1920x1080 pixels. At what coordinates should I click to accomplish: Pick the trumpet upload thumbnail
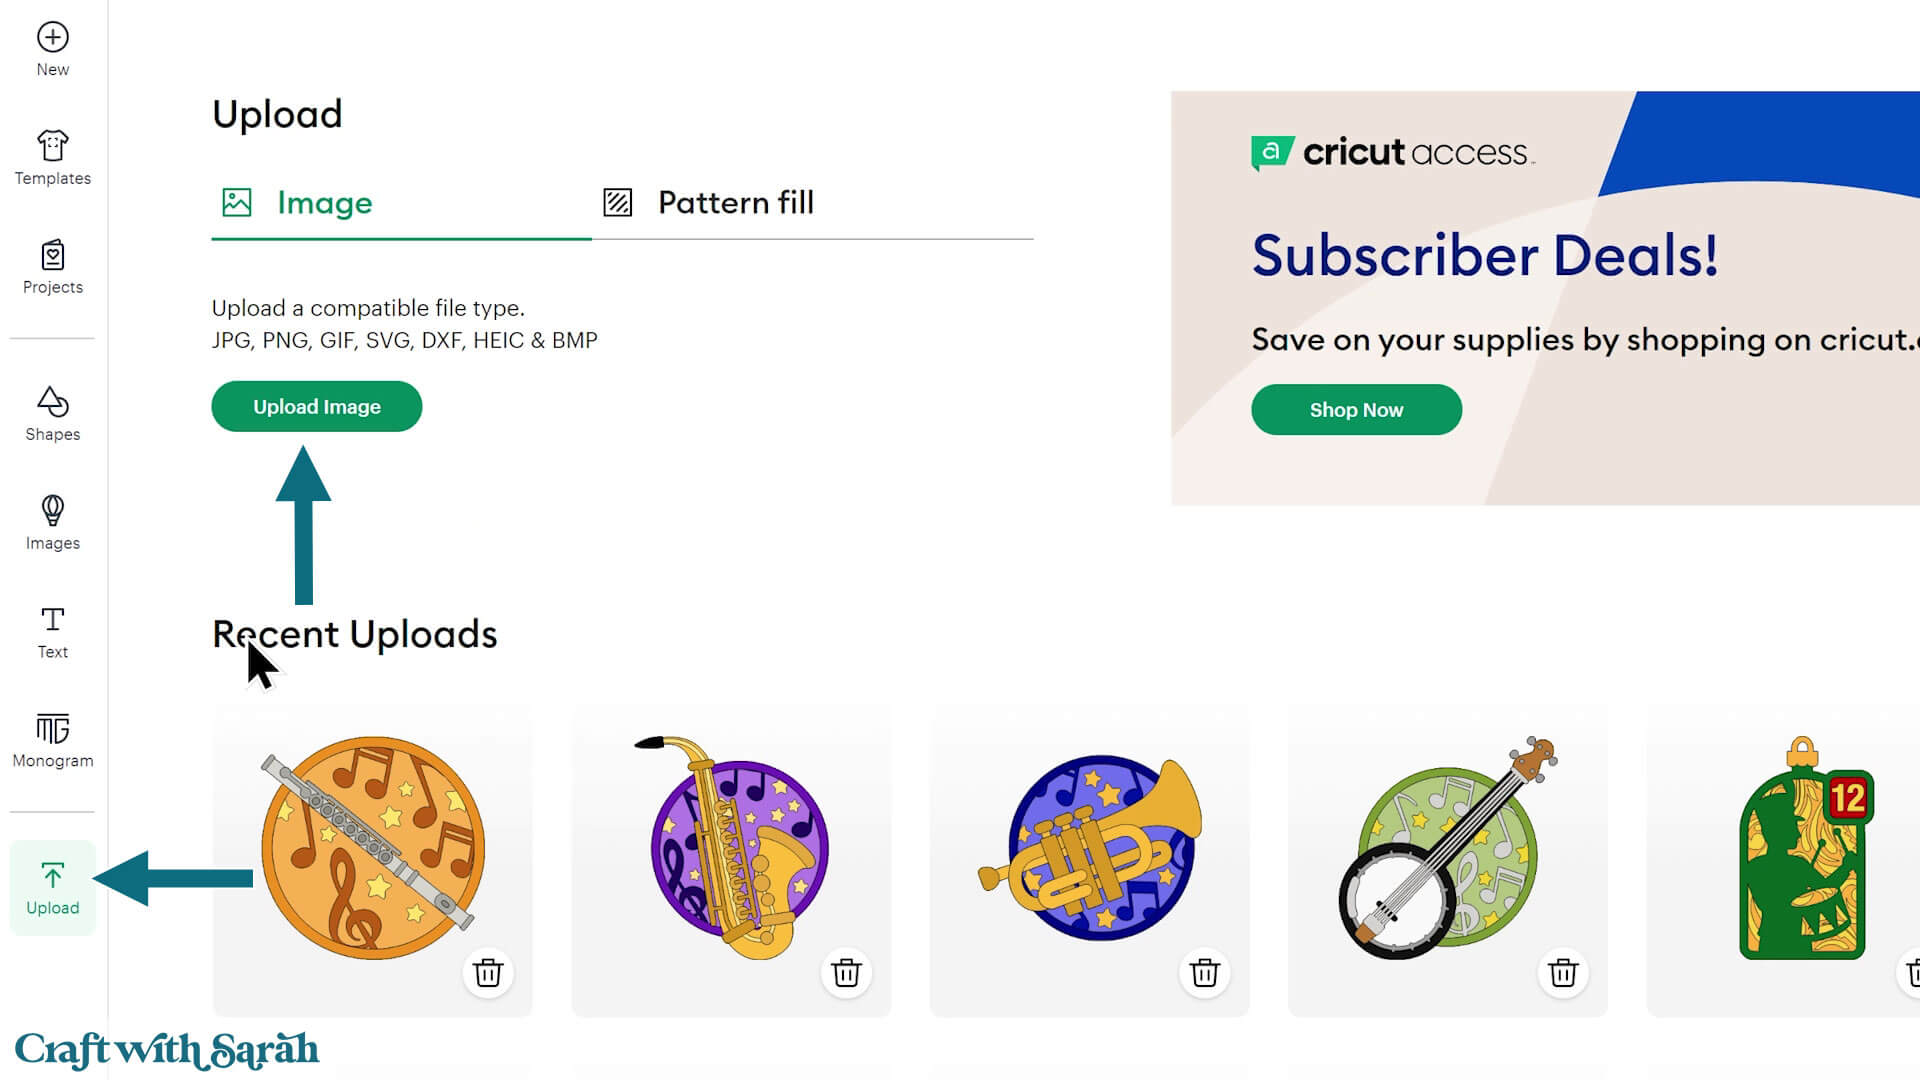(x=1089, y=848)
